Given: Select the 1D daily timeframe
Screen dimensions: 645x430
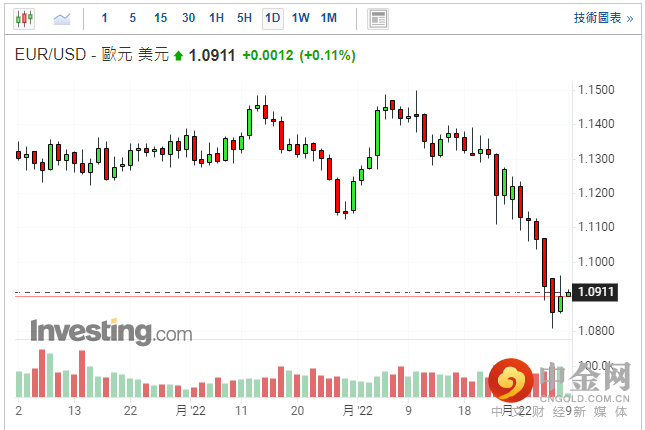Looking at the screenshot, I should tap(272, 18).
